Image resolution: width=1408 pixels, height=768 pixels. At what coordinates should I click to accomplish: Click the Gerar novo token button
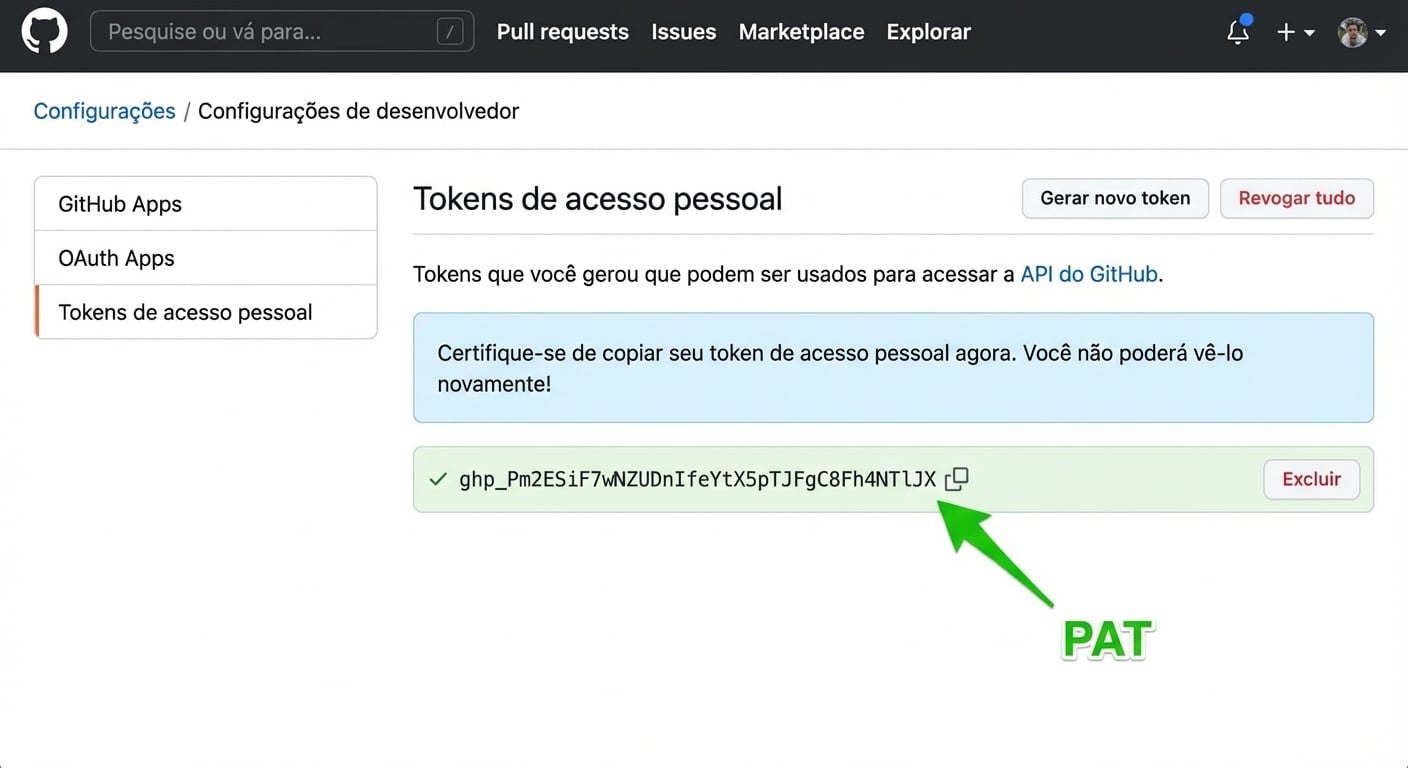pyautogui.click(x=1115, y=198)
